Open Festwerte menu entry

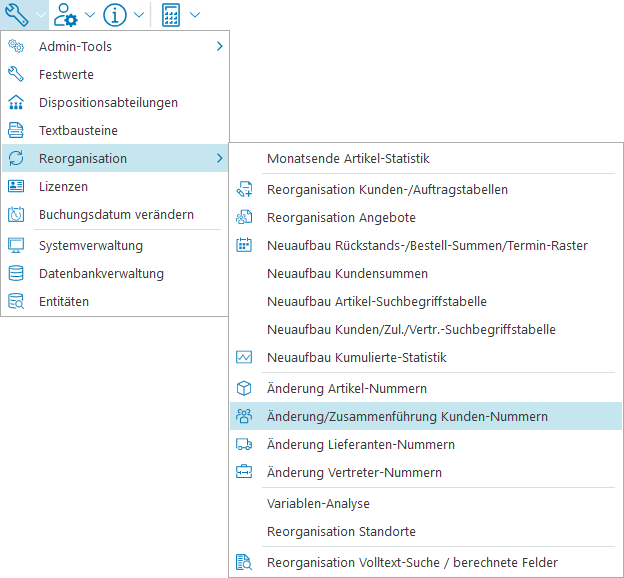click(66, 74)
